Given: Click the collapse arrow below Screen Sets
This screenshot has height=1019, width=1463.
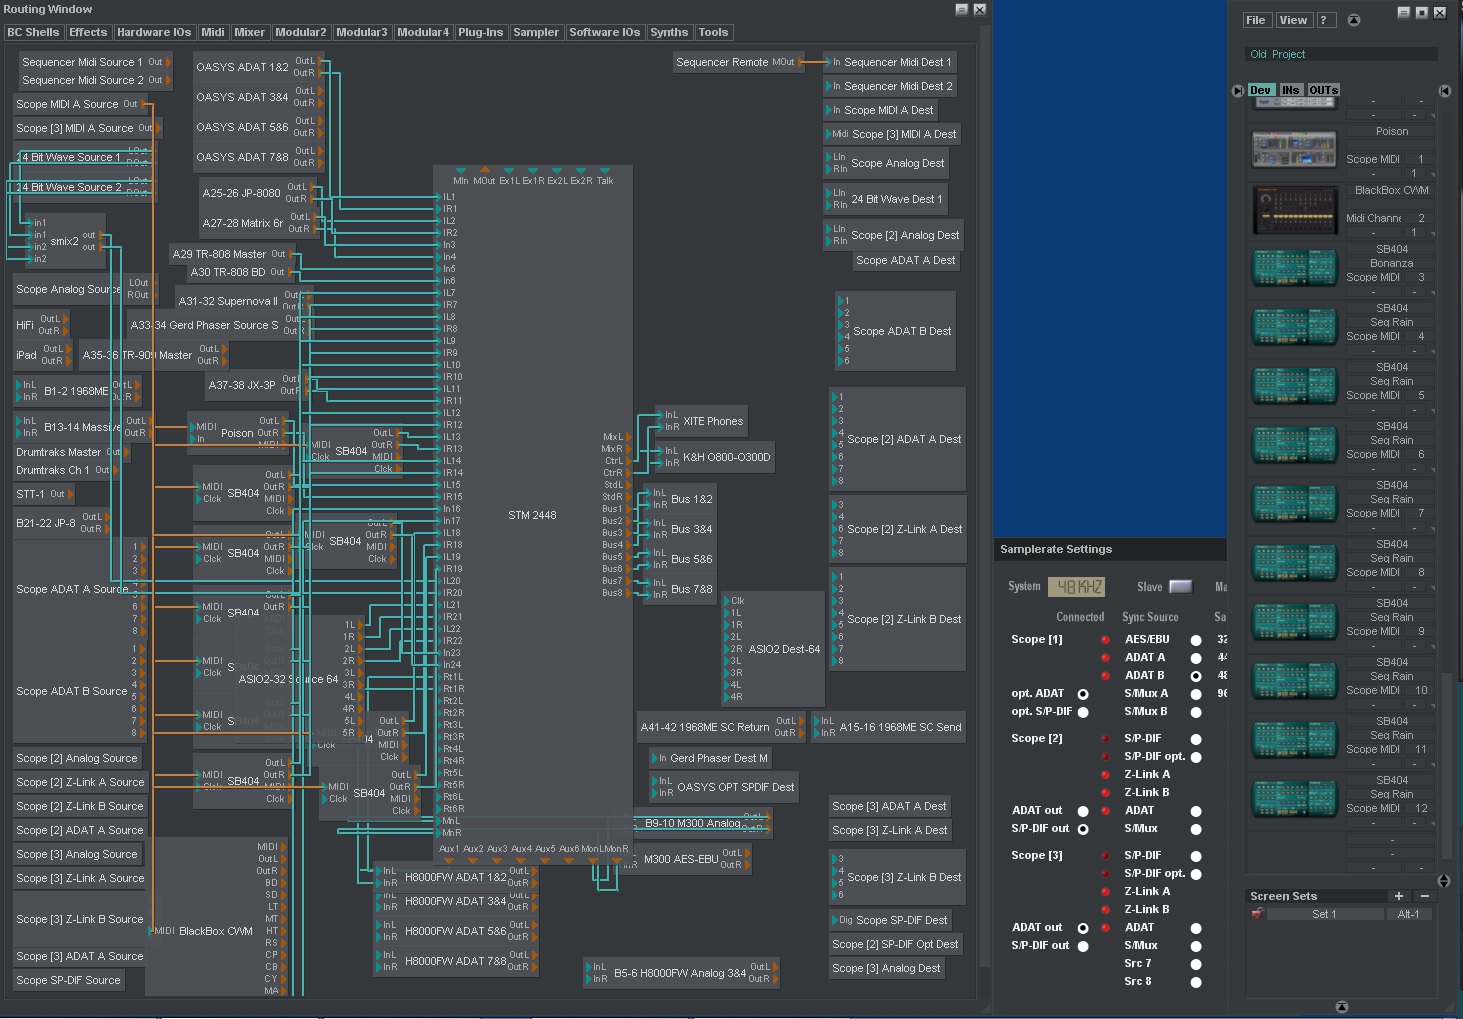Looking at the screenshot, I should pos(1341,1007).
